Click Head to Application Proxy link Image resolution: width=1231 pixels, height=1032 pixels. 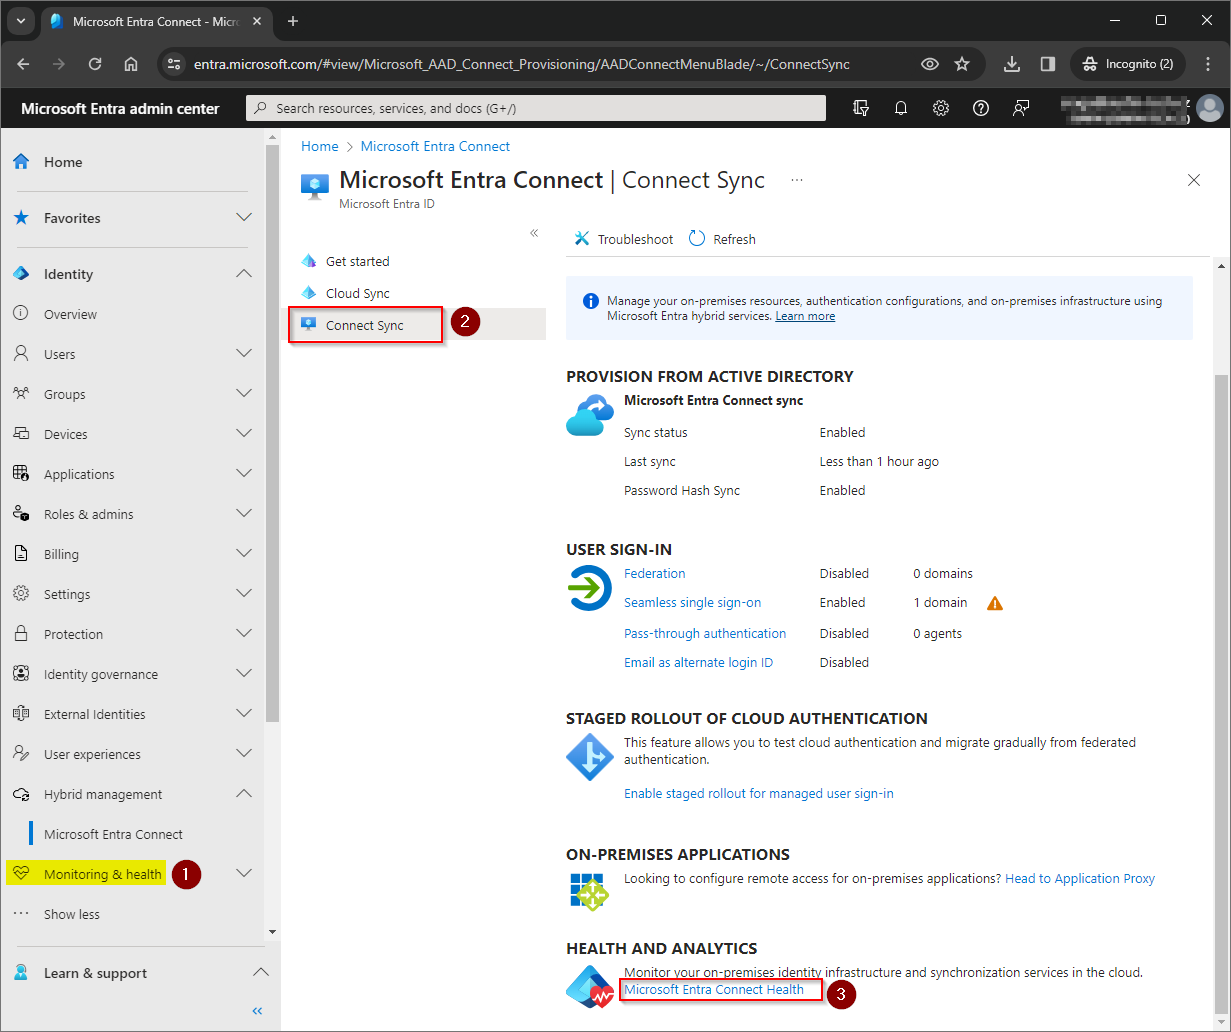tap(1080, 878)
